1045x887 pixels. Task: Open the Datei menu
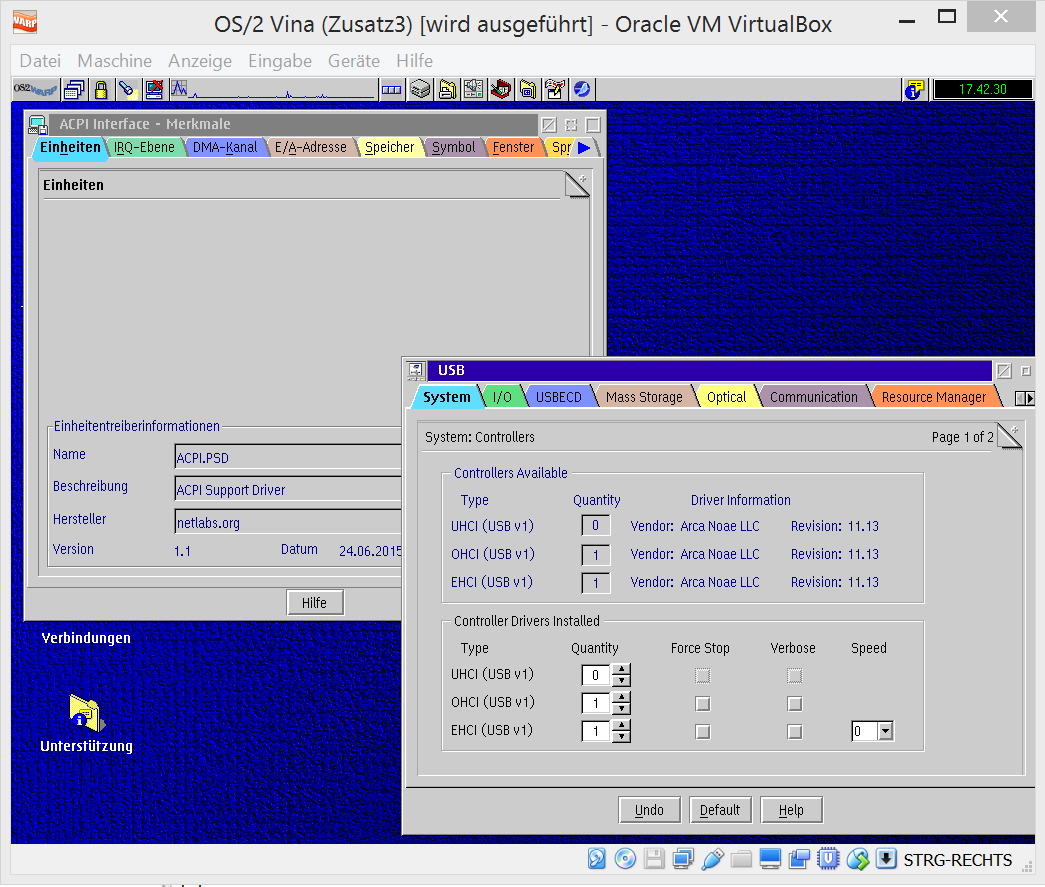40,61
